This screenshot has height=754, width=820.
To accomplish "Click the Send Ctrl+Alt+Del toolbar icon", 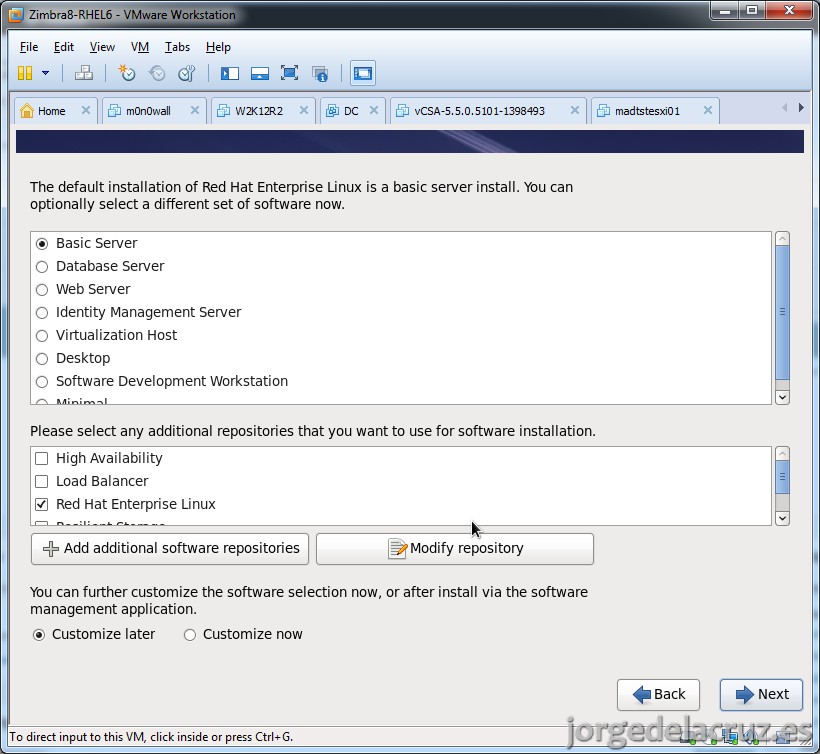I will point(84,73).
